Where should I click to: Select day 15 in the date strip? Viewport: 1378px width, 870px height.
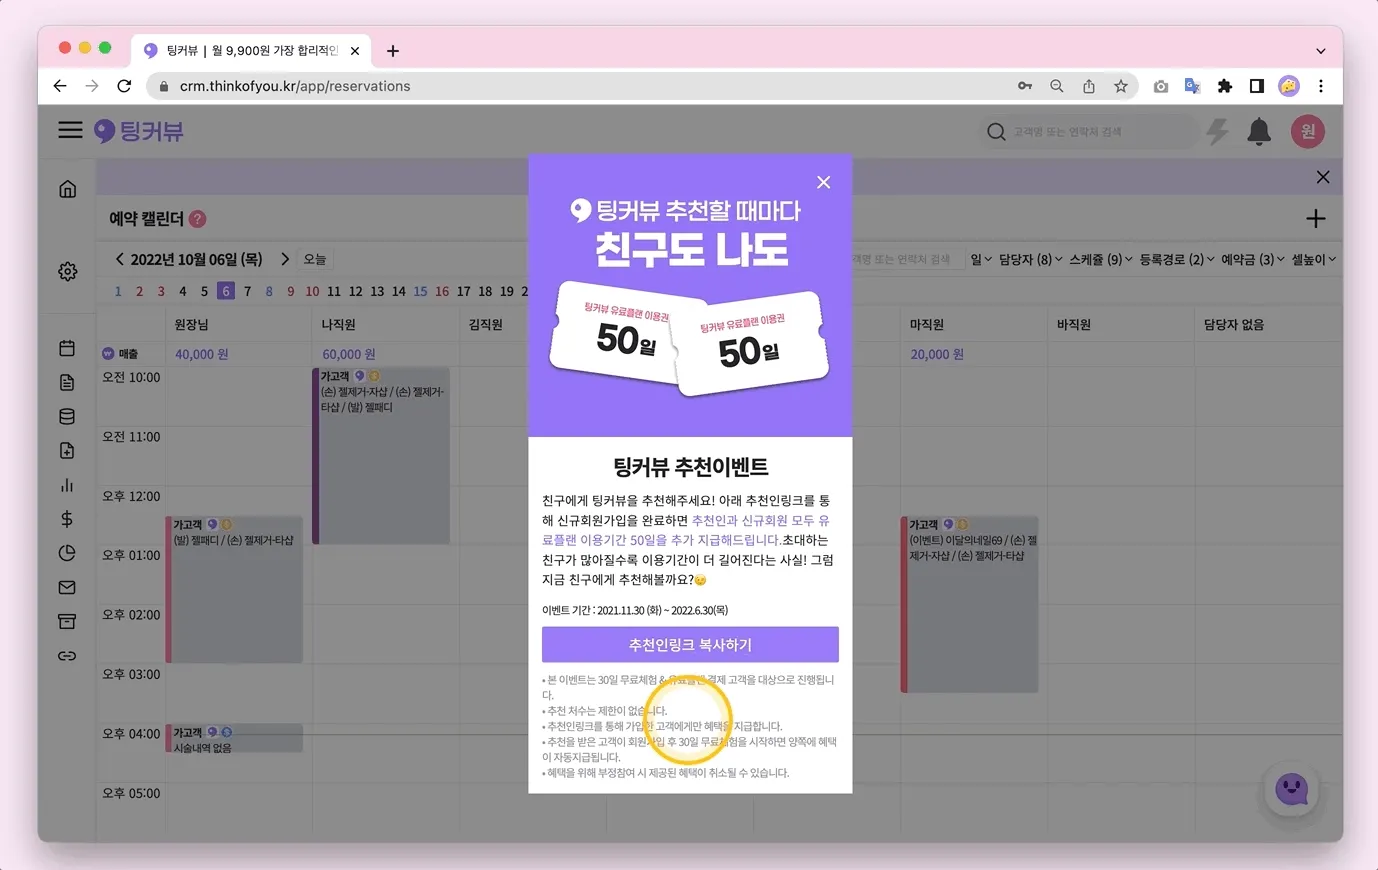pos(420,291)
